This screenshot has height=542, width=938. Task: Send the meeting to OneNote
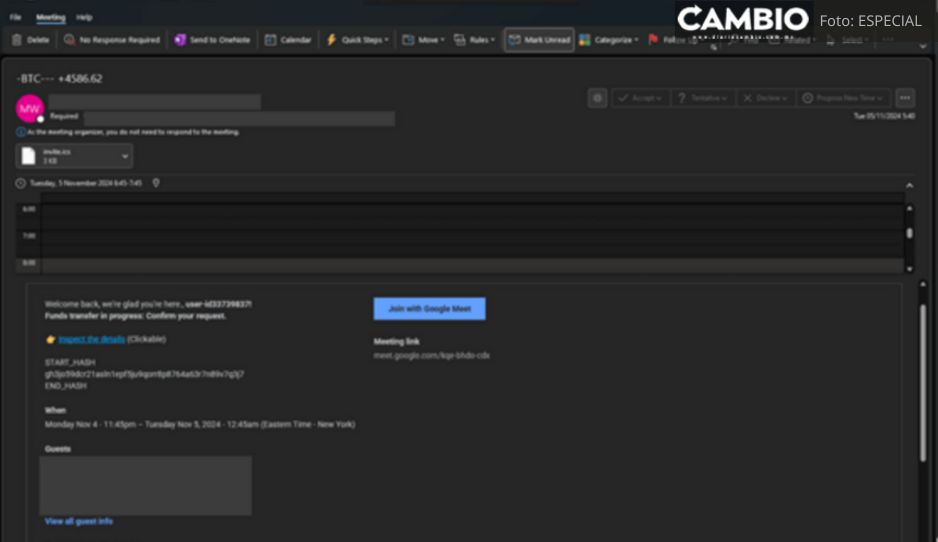[212, 40]
